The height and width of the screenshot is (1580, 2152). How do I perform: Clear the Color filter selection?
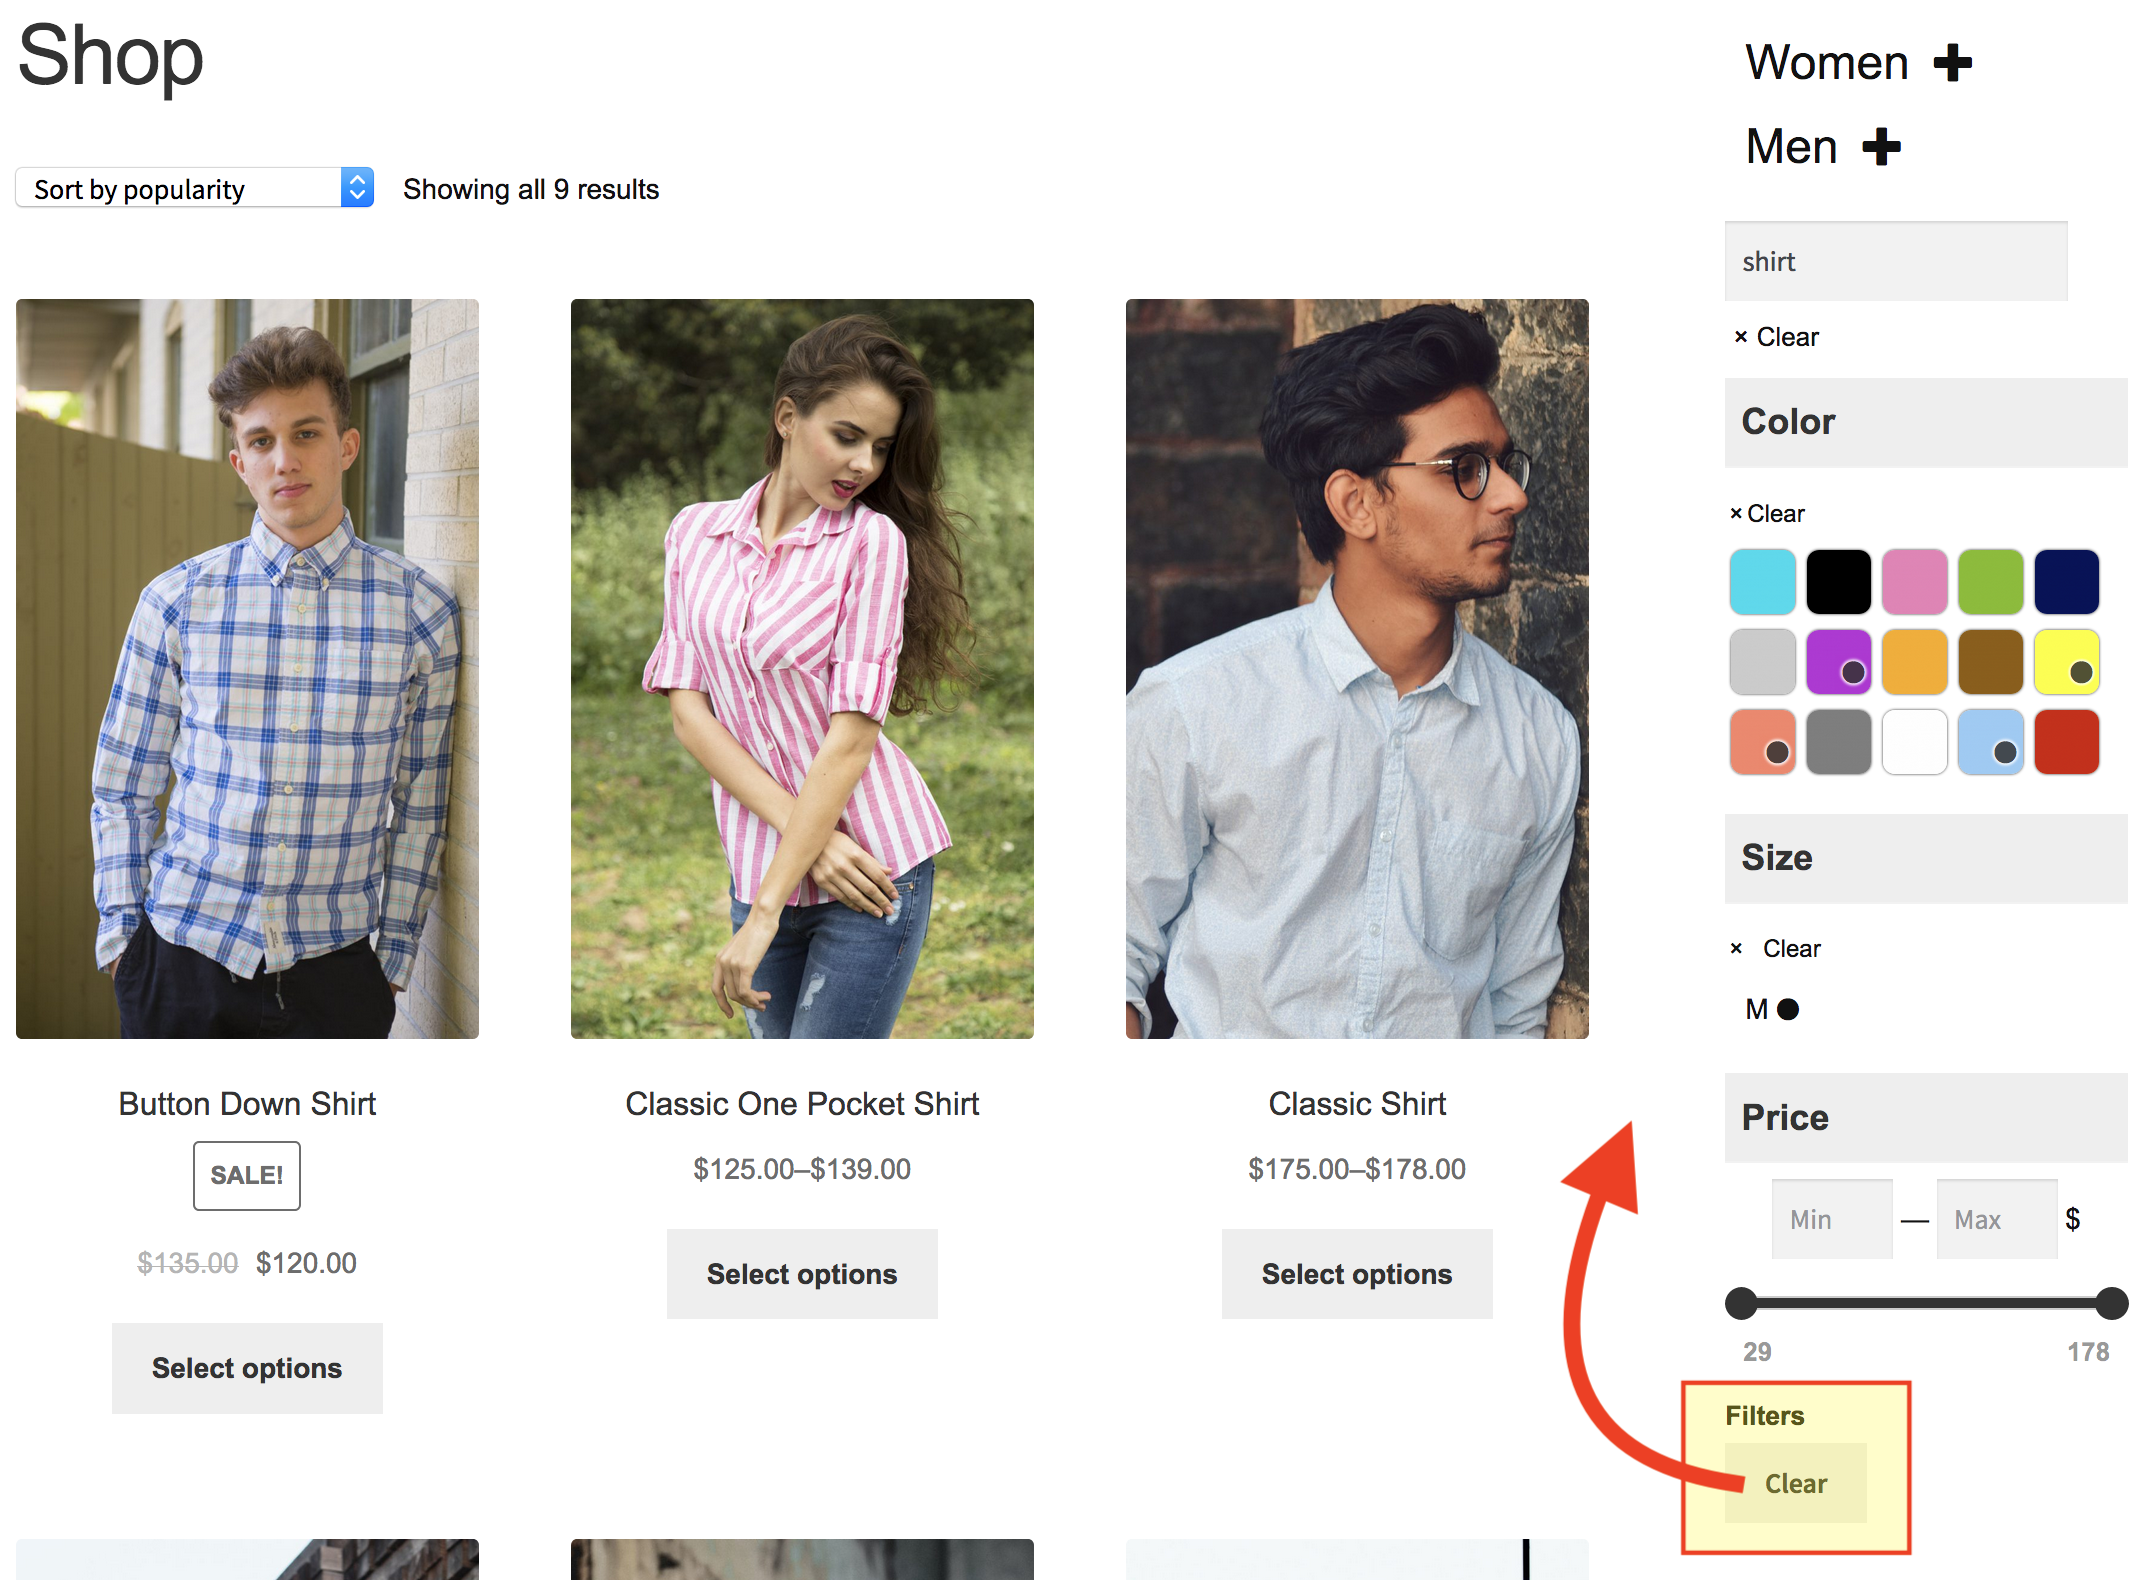pyautogui.click(x=1767, y=513)
